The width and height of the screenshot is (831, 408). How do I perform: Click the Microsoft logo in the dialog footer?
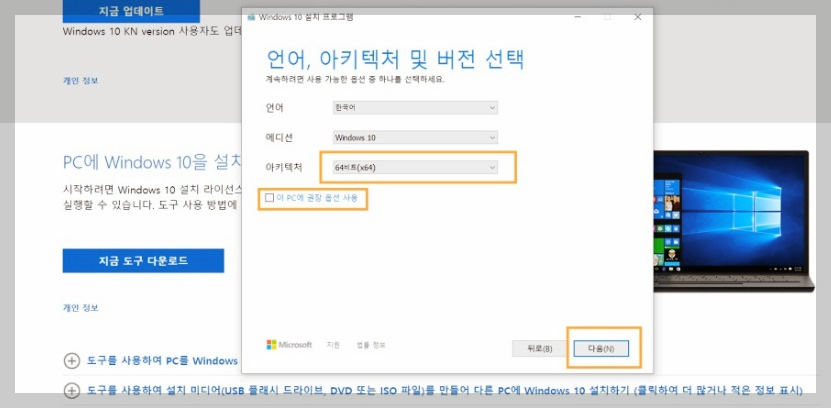289,344
